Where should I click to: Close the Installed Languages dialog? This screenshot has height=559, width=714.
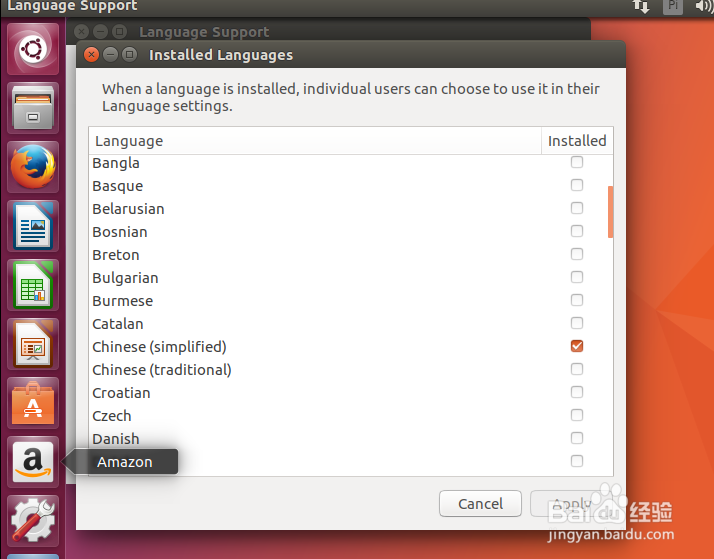click(92, 55)
